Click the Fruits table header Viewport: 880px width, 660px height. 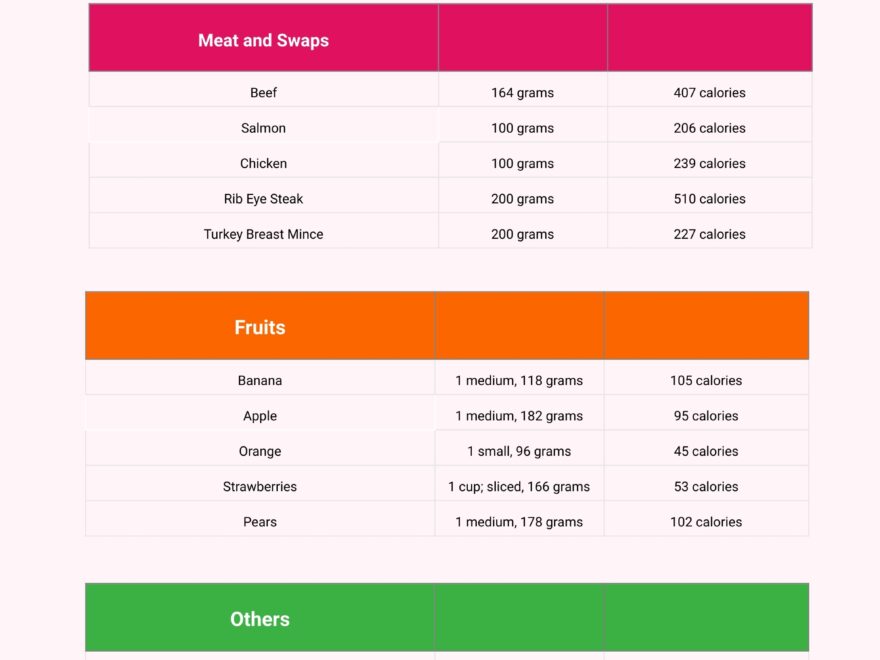260,327
